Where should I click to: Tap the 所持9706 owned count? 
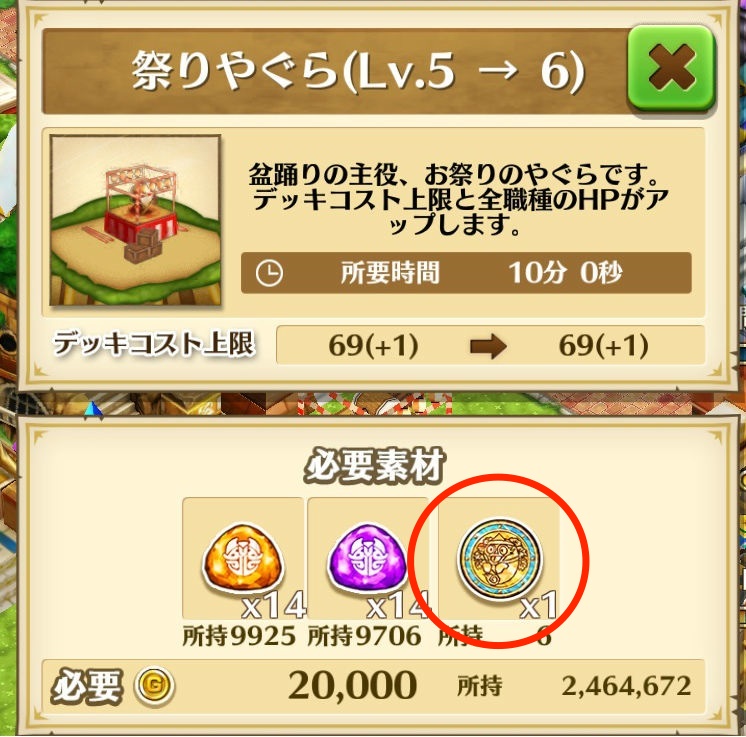[x=364, y=636]
